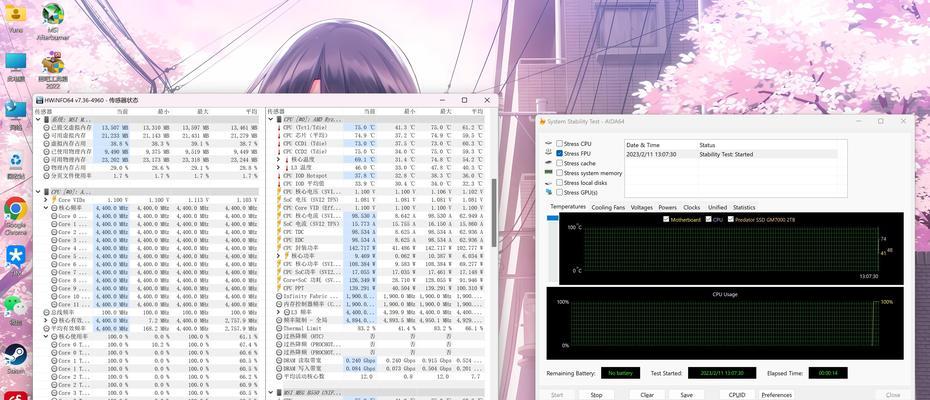
Task: Click the chip icon beside Stress cache
Action: click(x=549, y=163)
